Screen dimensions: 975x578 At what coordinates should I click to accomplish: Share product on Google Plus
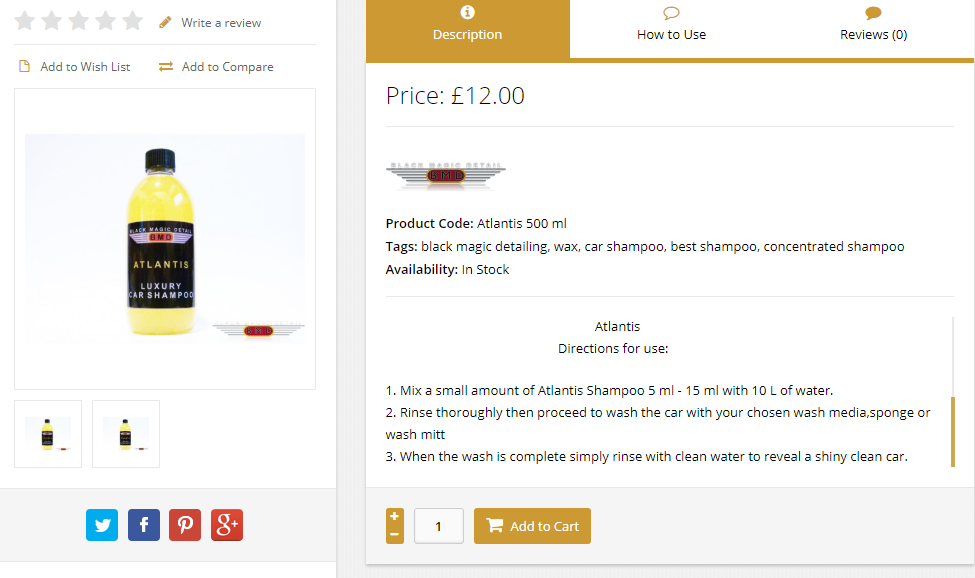(227, 525)
